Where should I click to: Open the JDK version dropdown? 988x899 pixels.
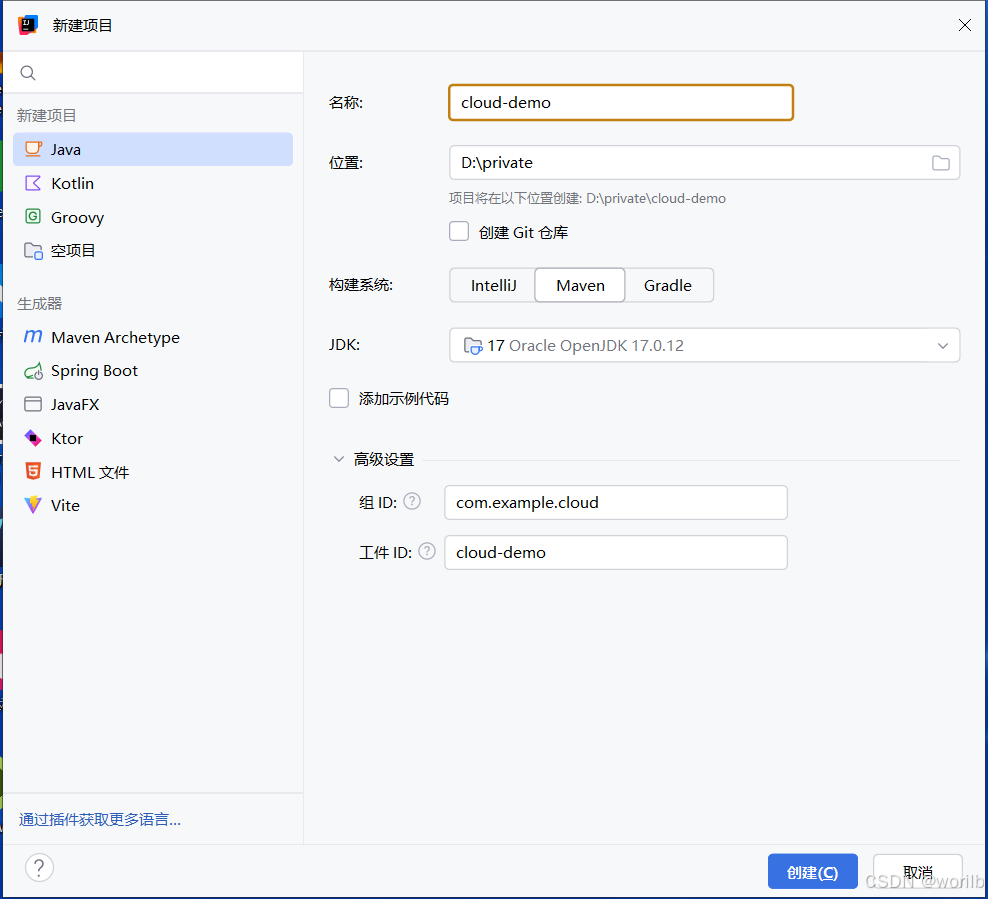(x=704, y=345)
